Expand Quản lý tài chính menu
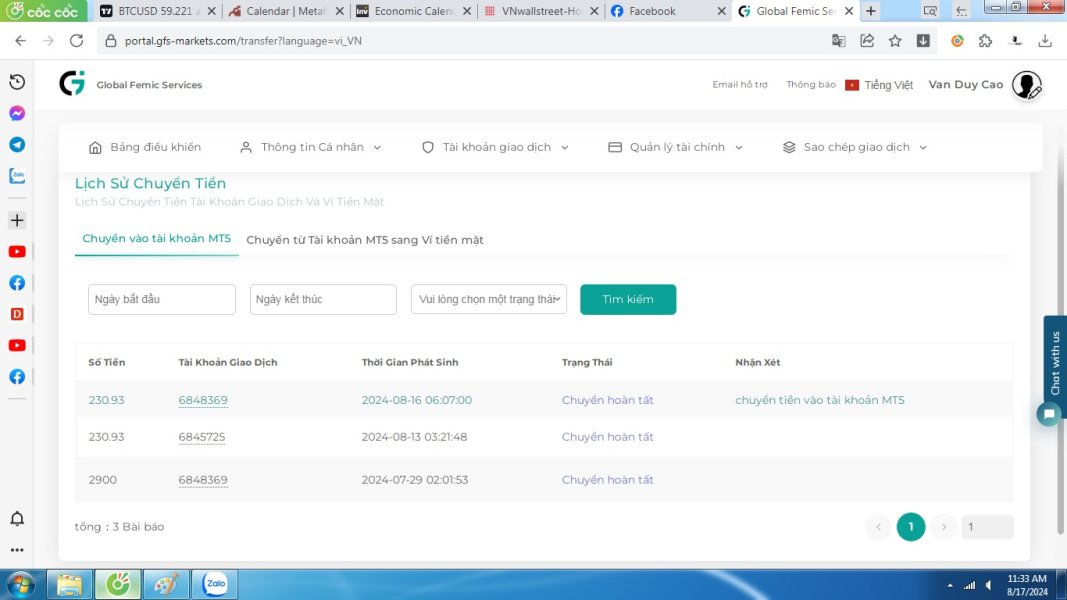The height and width of the screenshot is (600, 1067). tap(675, 147)
